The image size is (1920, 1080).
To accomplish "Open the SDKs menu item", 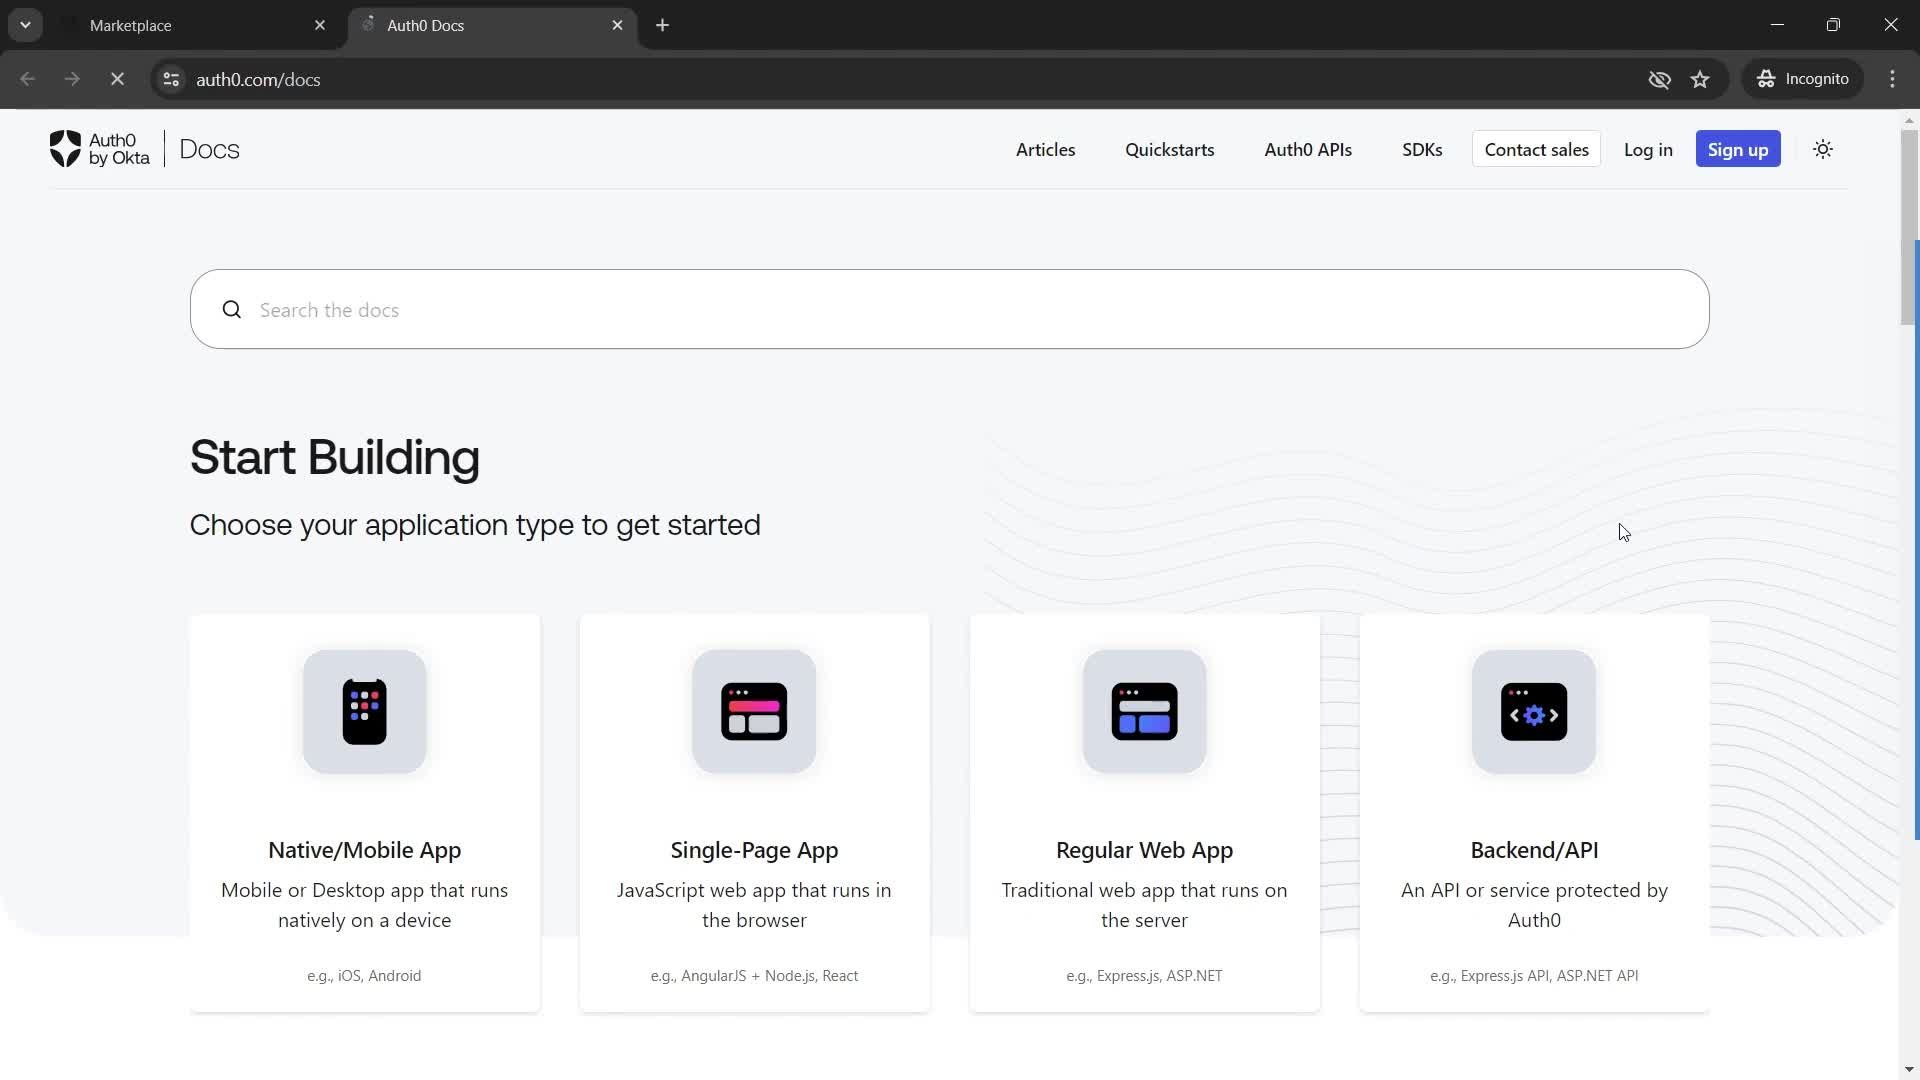I will pos(1421,149).
